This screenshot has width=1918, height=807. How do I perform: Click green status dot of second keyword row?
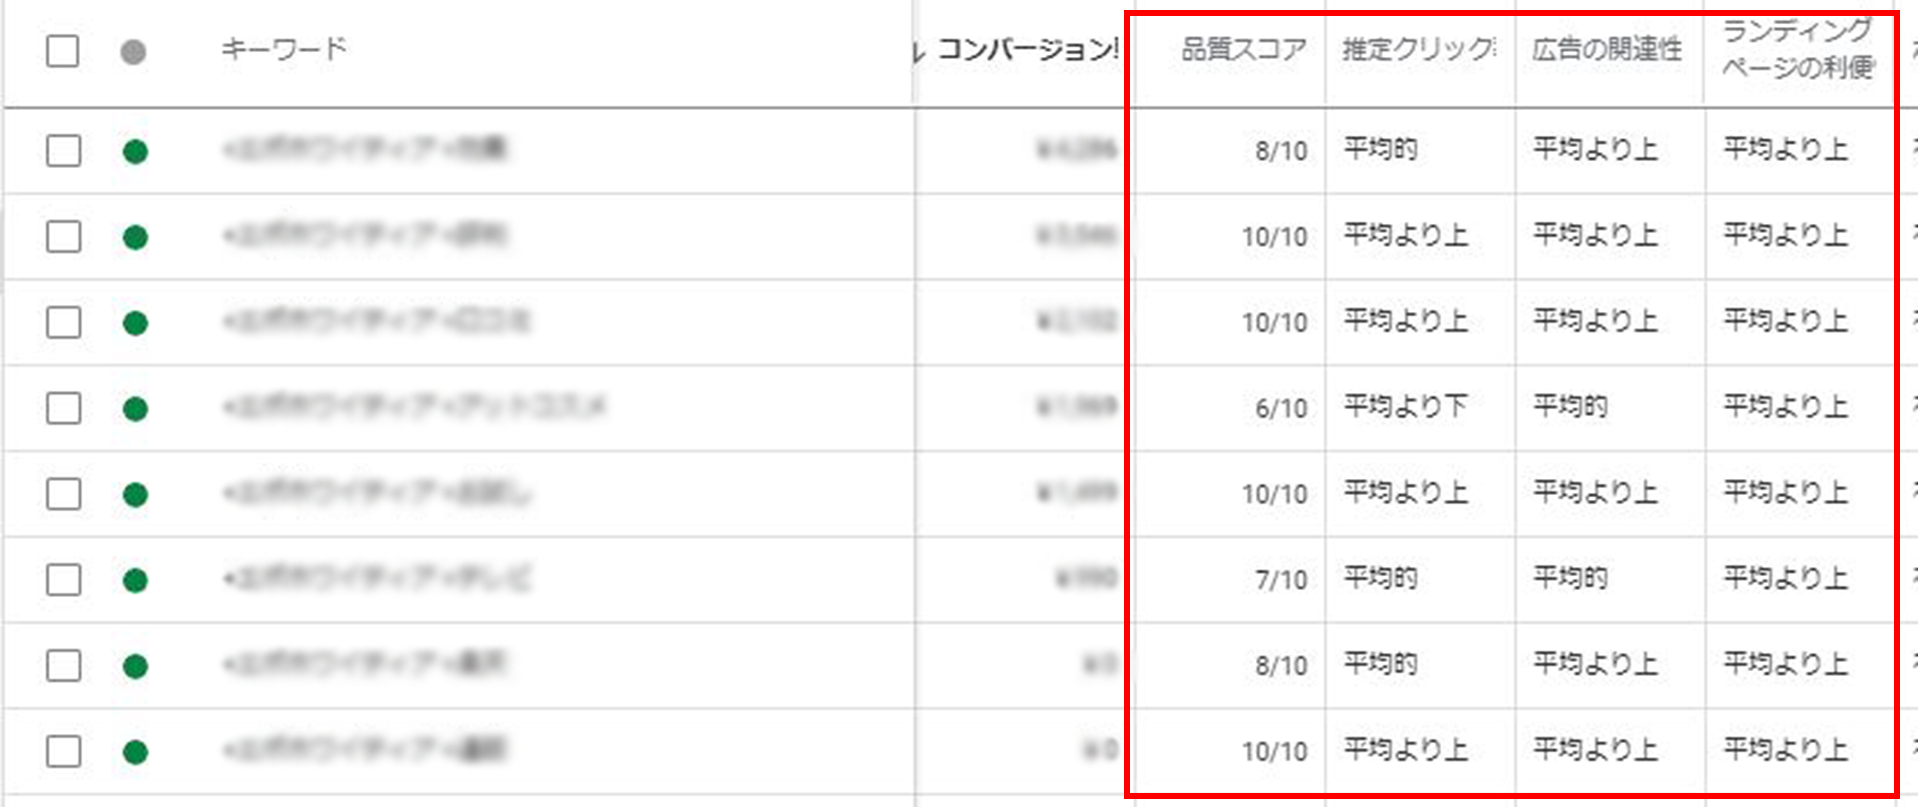135,238
